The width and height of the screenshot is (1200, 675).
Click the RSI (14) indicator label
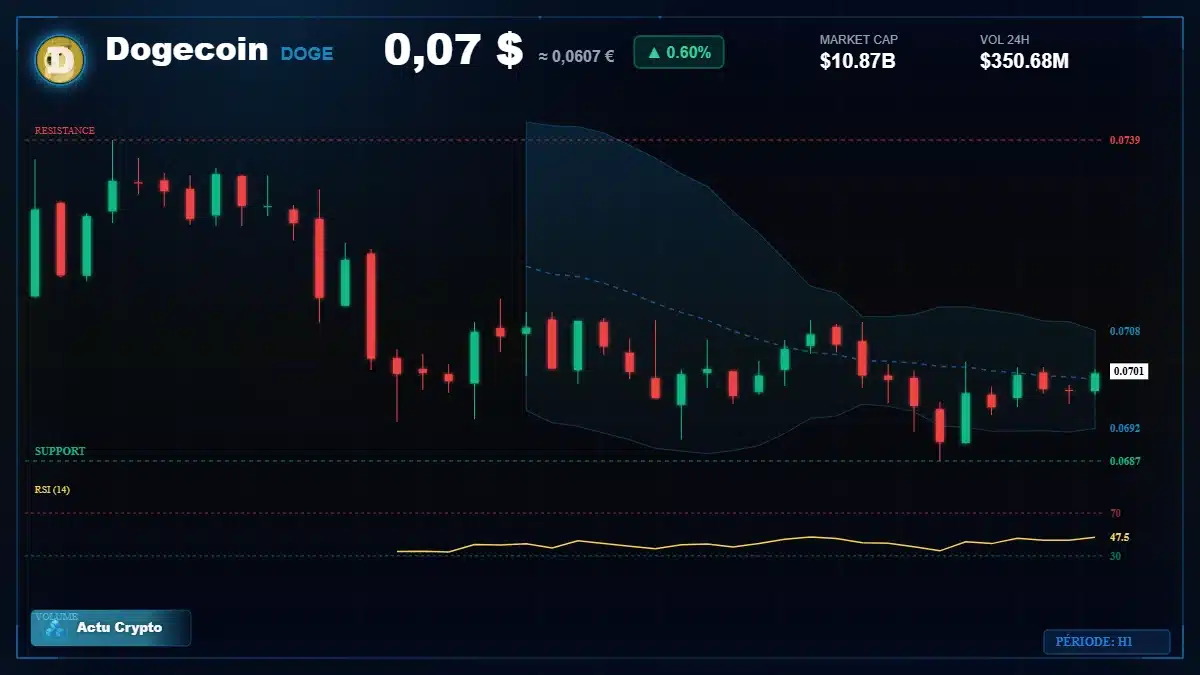click(x=52, y=490)
